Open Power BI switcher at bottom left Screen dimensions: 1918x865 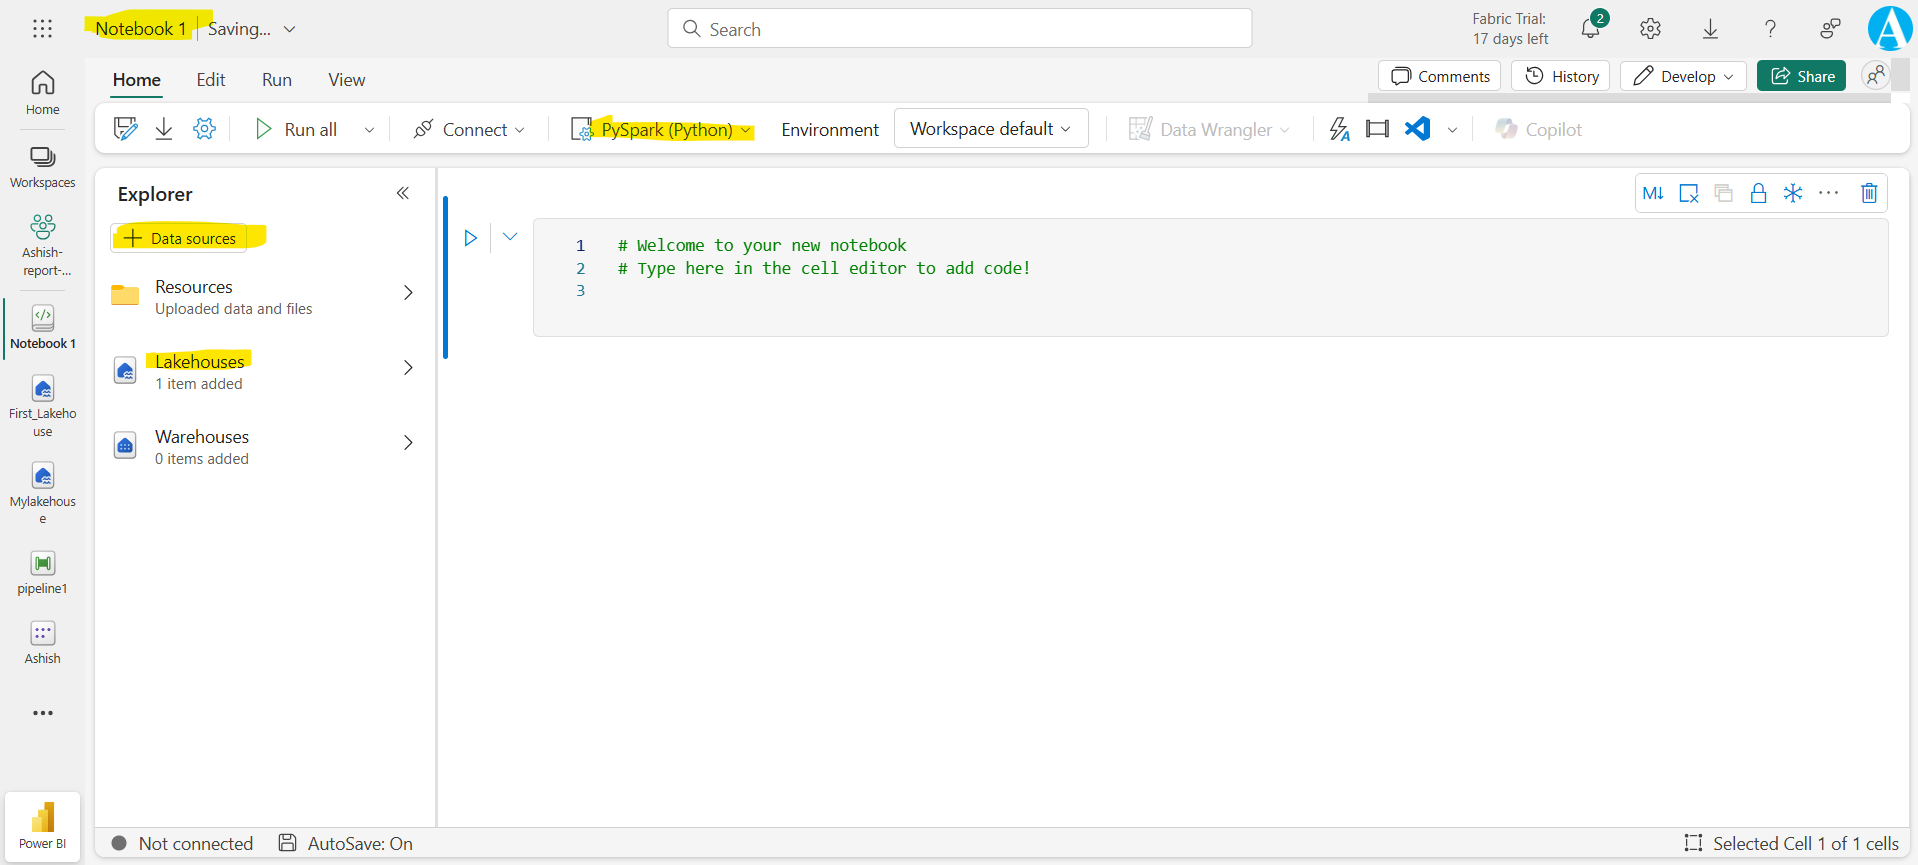tap(42, 825)
